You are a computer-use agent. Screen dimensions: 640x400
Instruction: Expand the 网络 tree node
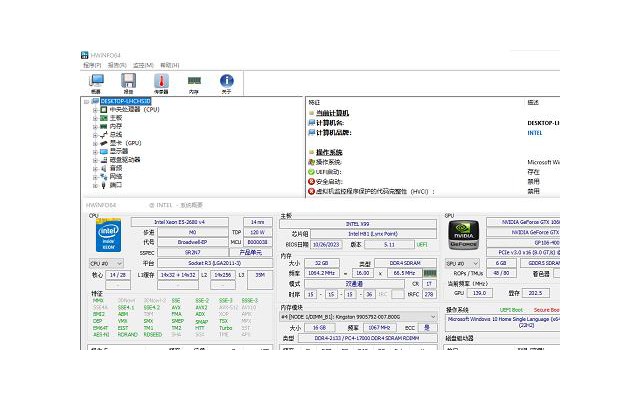95,177
